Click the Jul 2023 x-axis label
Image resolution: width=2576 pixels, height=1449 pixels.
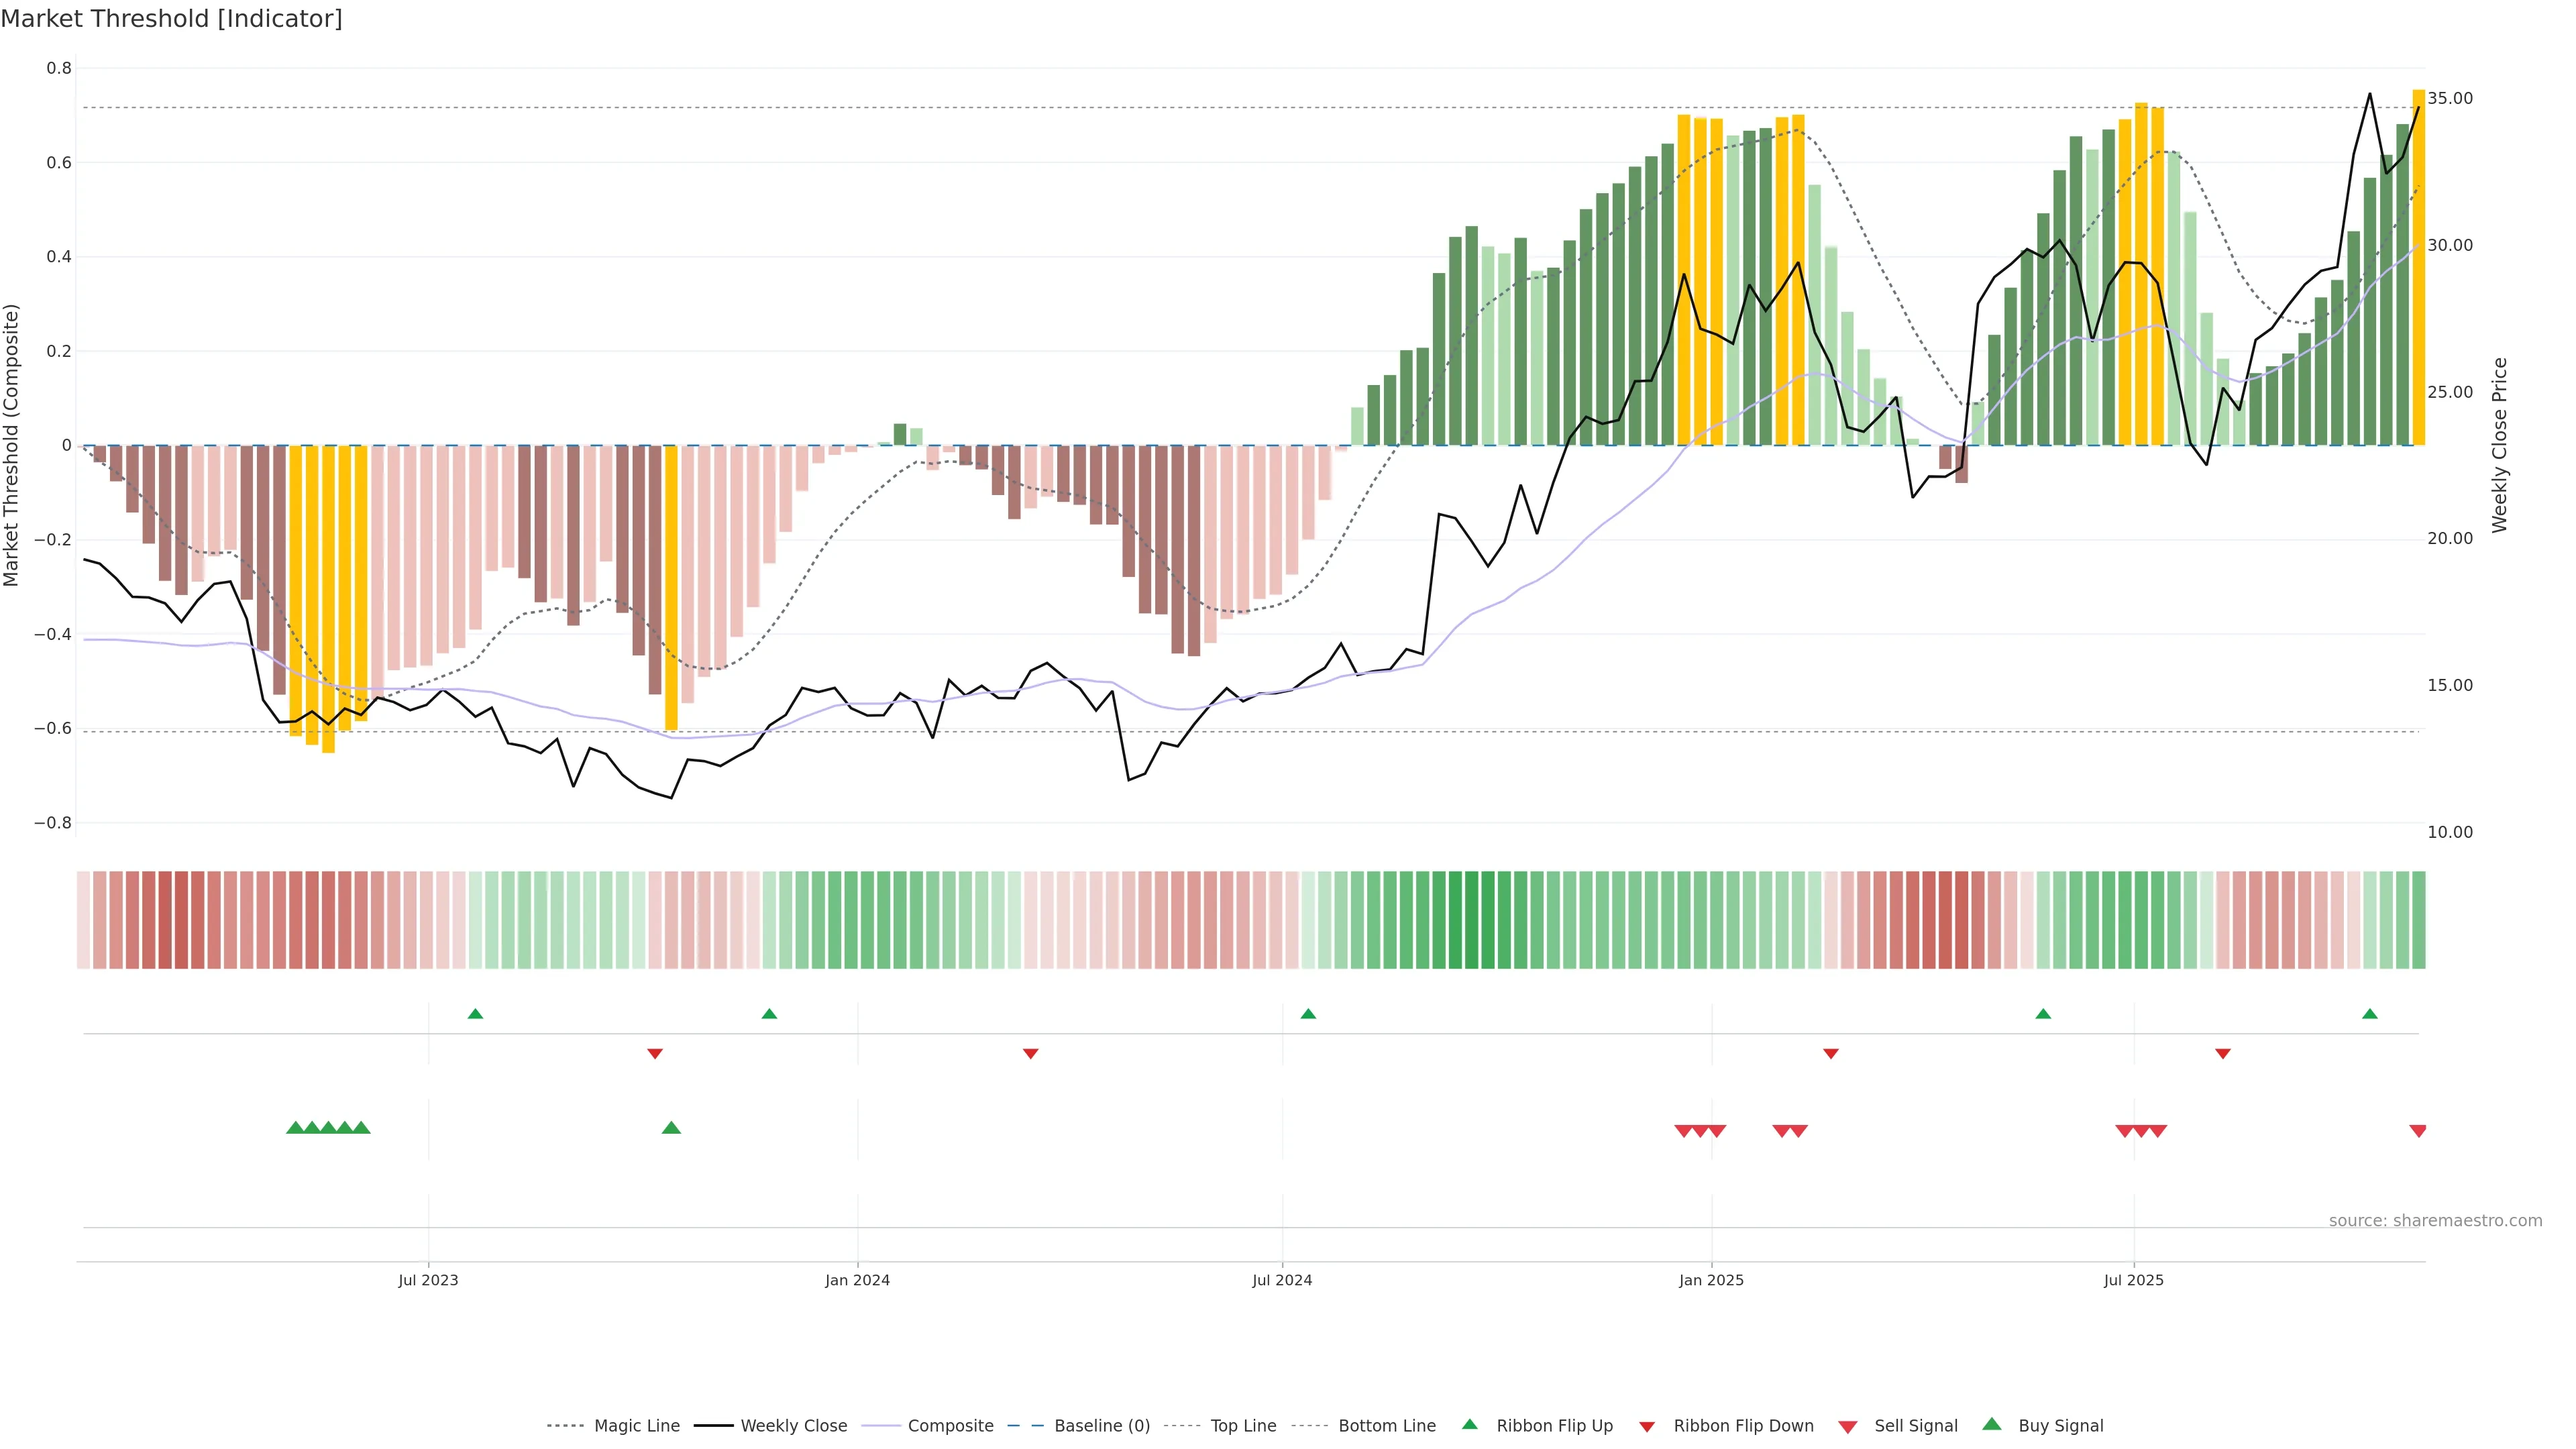(428, 1280)
